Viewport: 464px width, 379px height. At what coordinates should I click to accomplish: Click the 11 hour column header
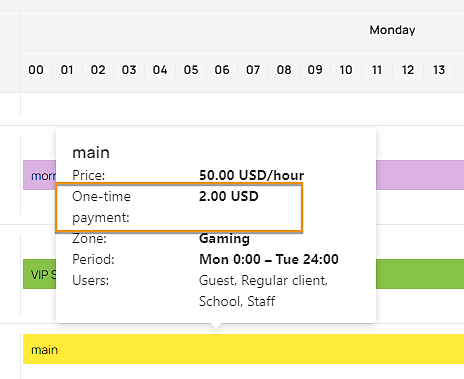377,70
